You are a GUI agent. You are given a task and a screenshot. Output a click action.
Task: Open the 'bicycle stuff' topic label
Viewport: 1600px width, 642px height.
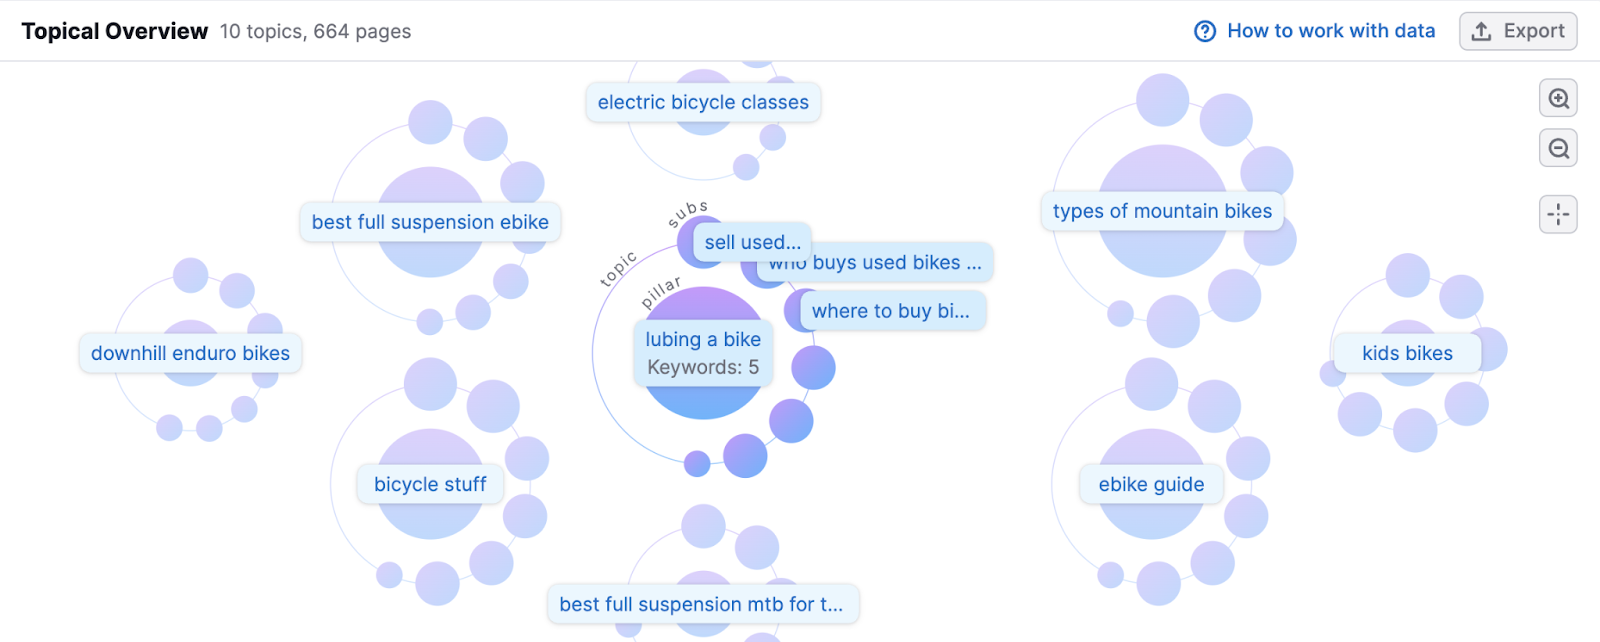[x=429, y=484]
